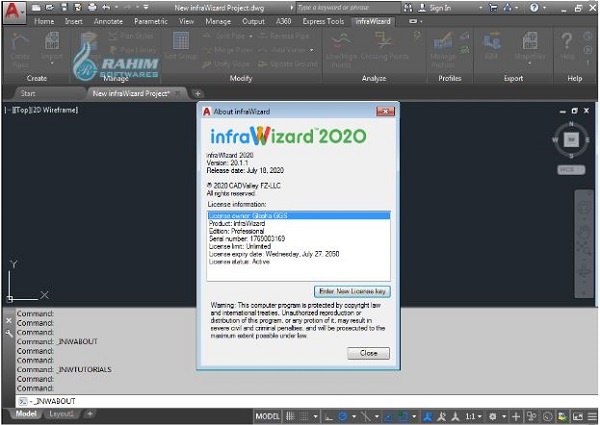
Task: Toggle annotation objects visibility in status bar
Action: (428, 417)
